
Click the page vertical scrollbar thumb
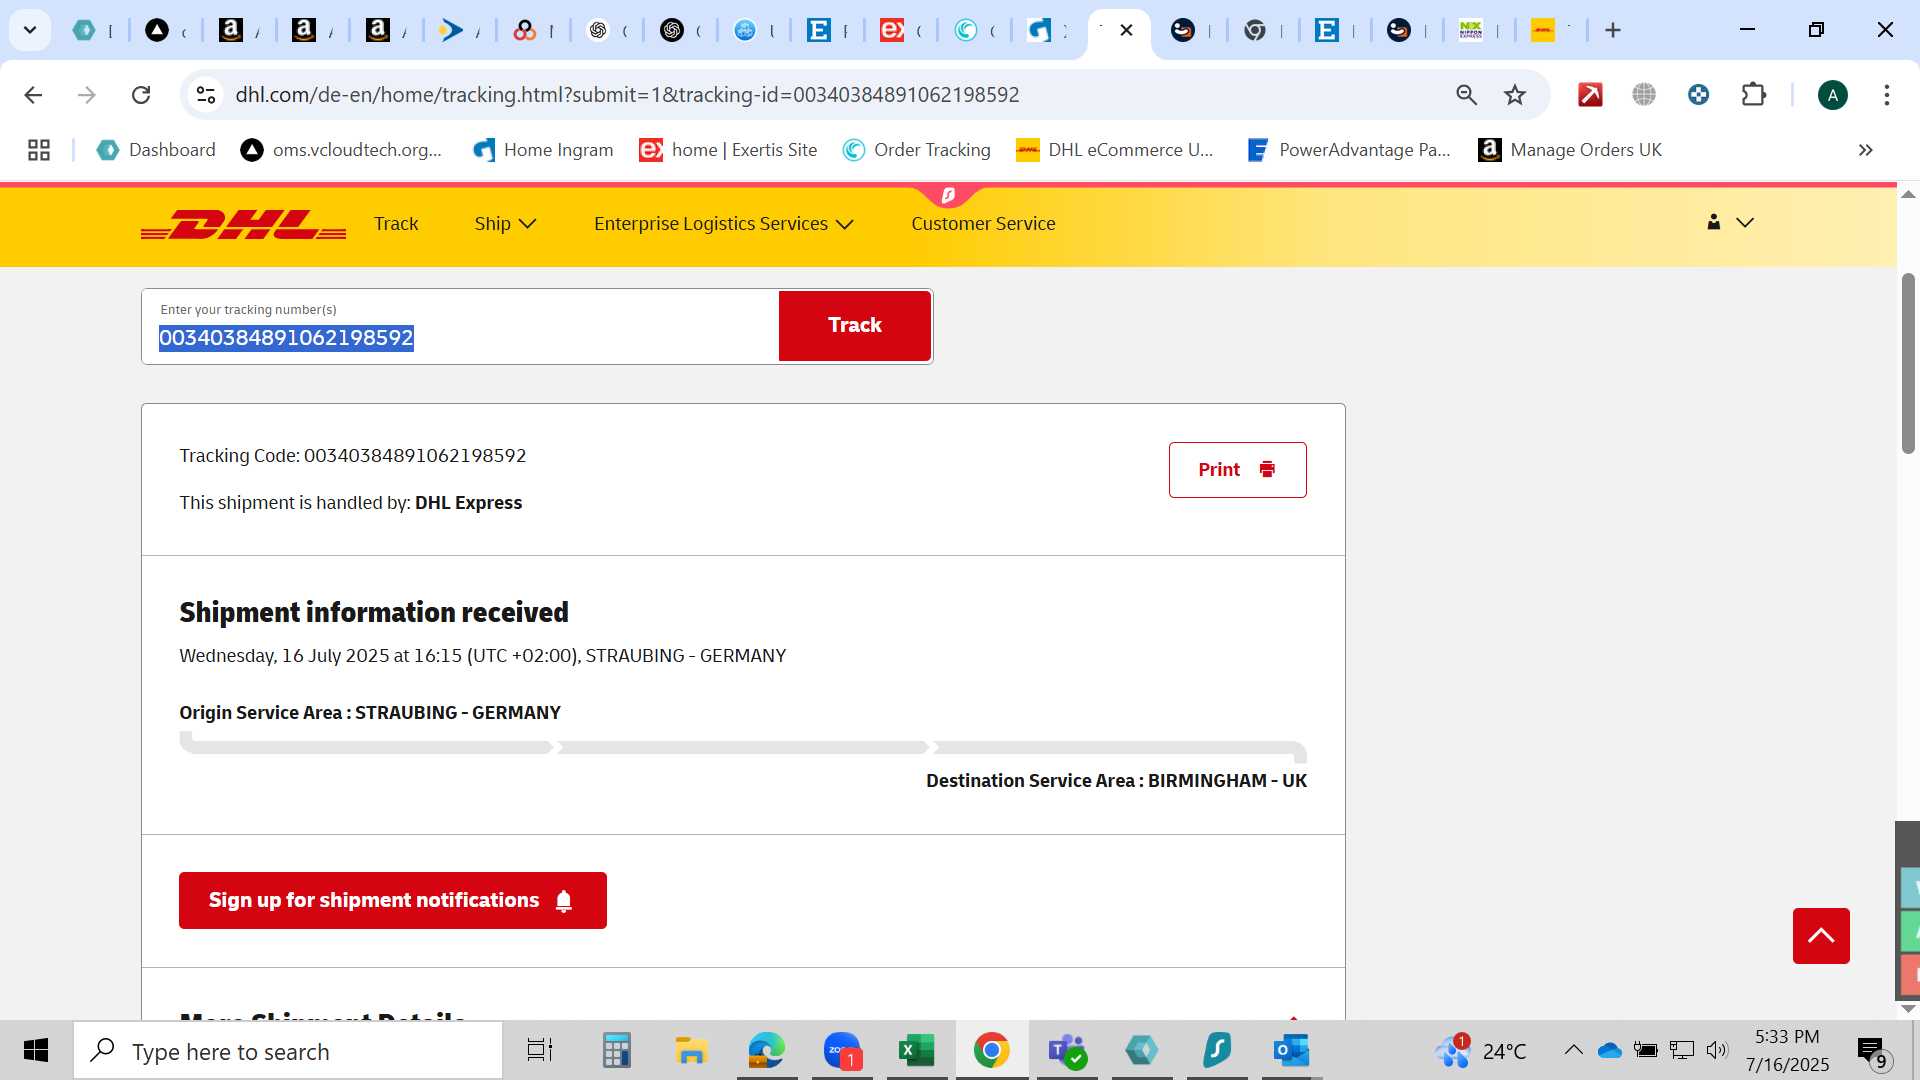(x=1908, y=362)
